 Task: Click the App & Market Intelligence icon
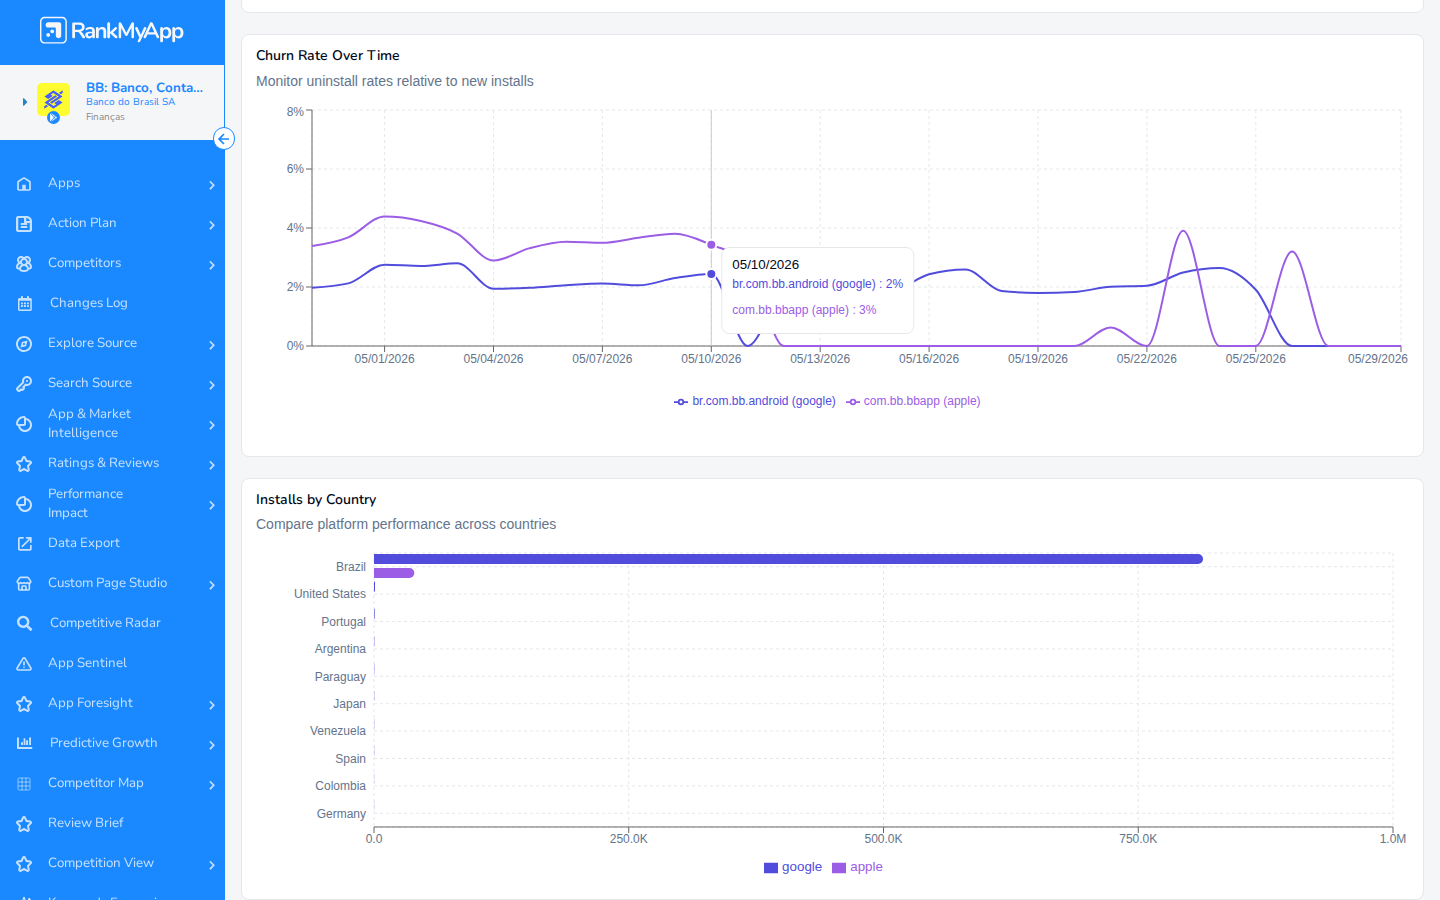(24, 424)
